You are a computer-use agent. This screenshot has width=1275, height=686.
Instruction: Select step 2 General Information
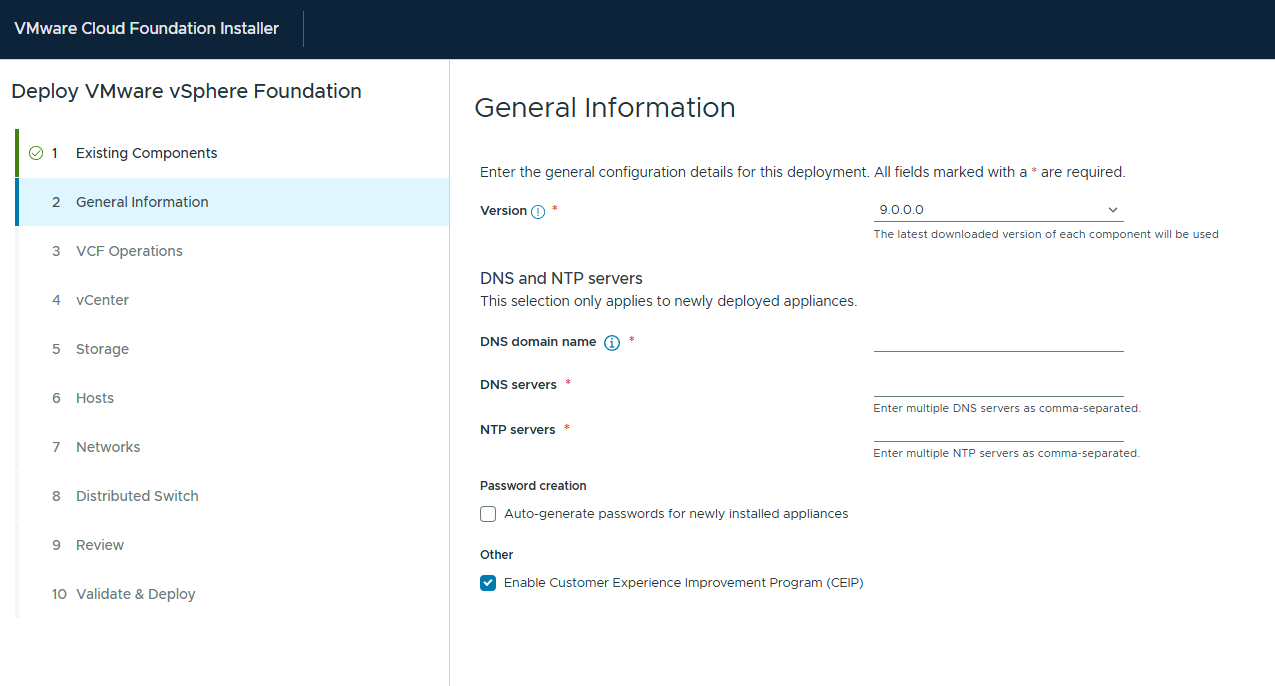(142, 202)
